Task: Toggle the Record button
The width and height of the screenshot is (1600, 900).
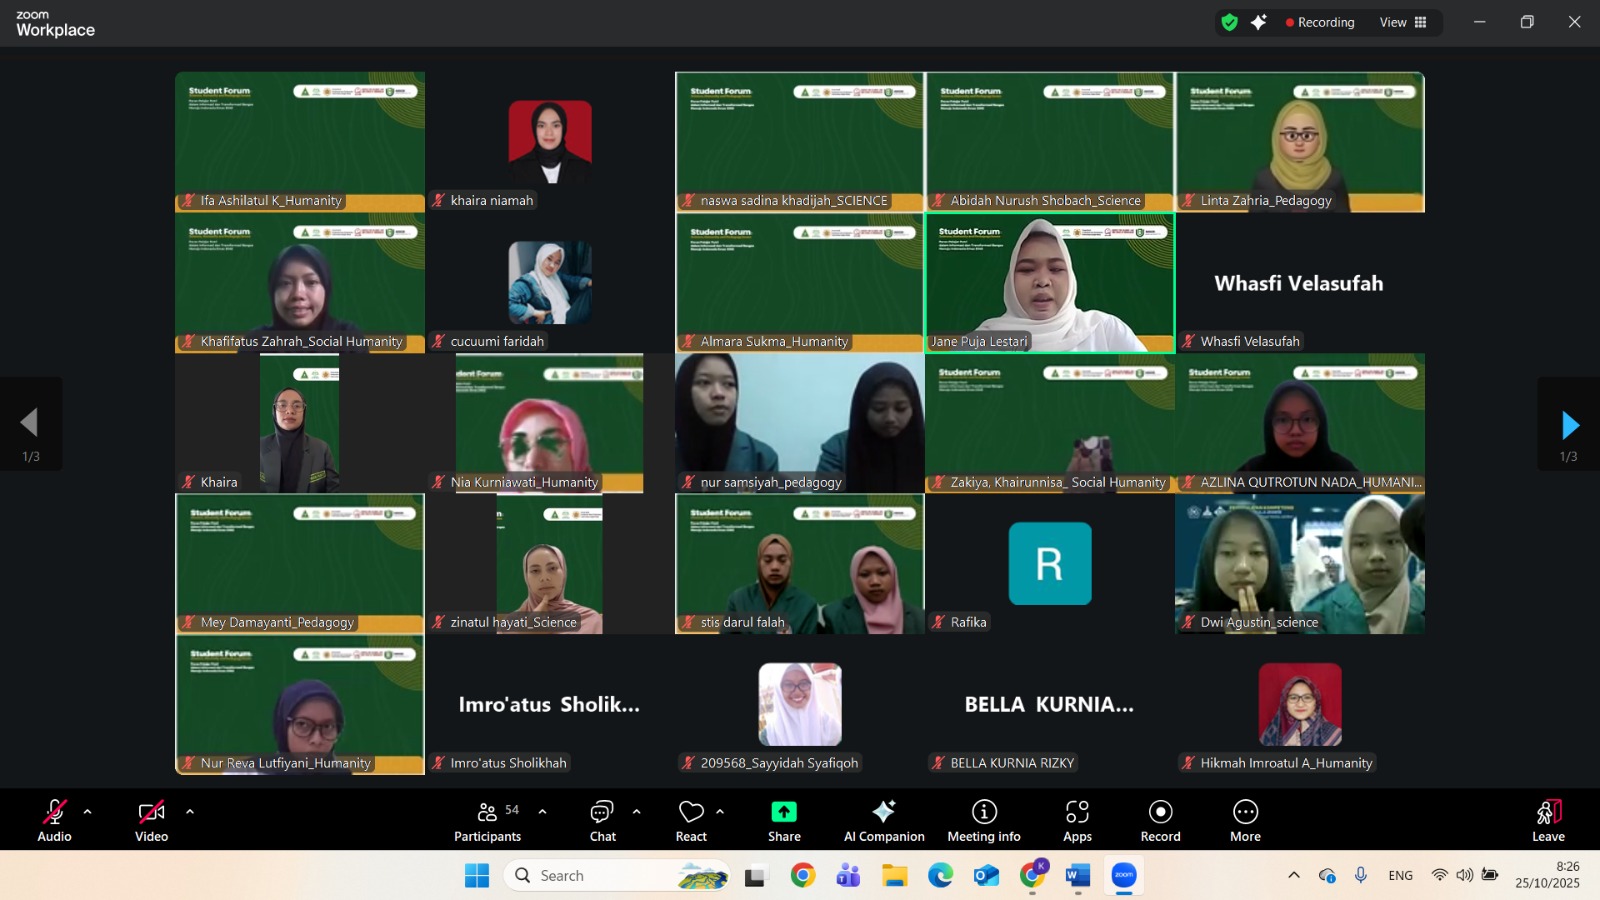Action: (1160, 820)
